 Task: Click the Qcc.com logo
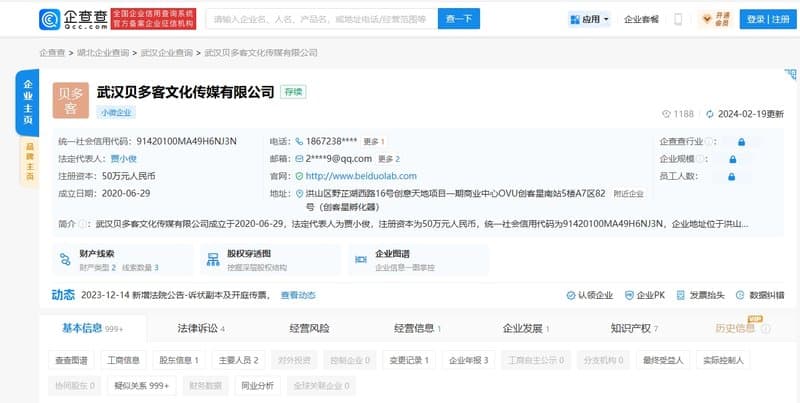(x=73, y=19)
